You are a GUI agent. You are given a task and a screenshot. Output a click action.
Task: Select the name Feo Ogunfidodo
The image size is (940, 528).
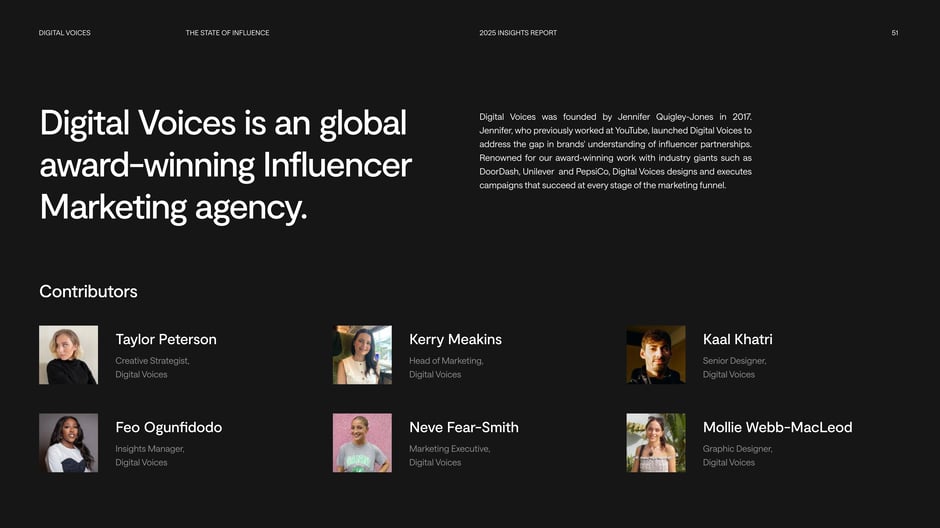168,427
